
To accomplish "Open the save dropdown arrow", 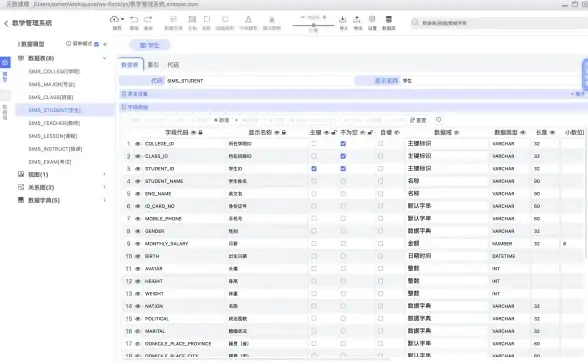I will [x=122, y=19].
